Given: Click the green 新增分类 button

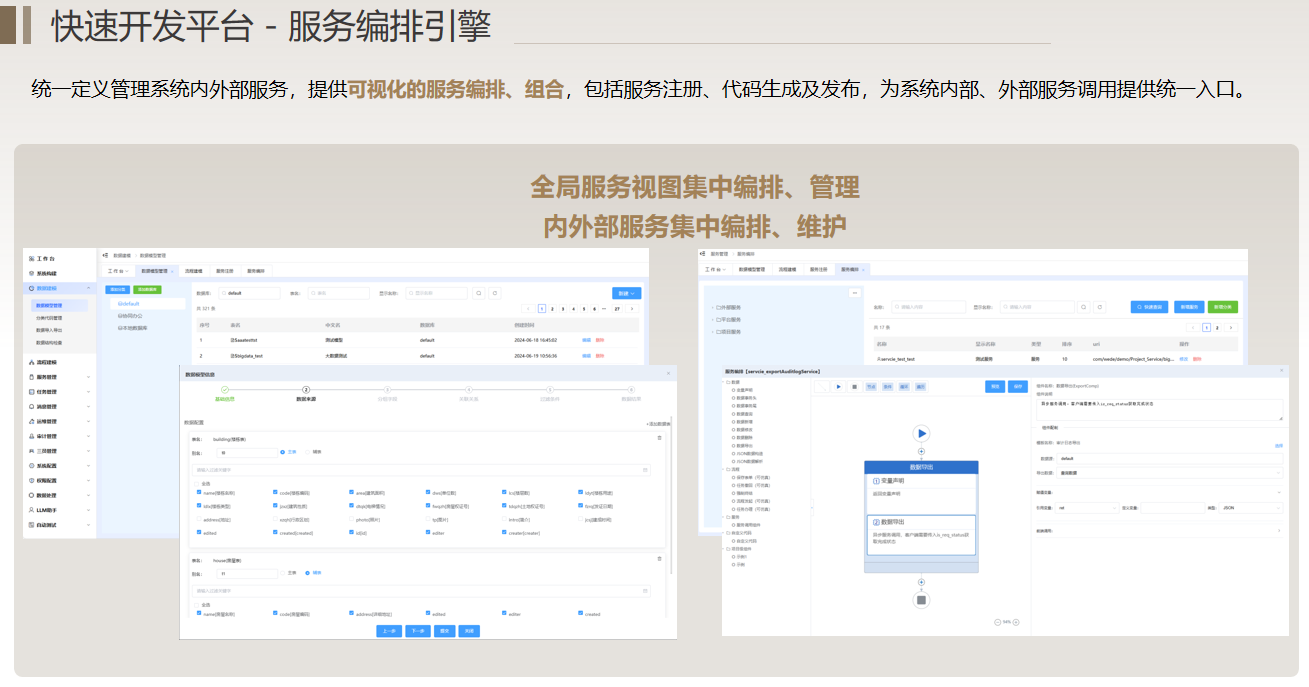Looking at the screenshot, I should [1222, 307].
